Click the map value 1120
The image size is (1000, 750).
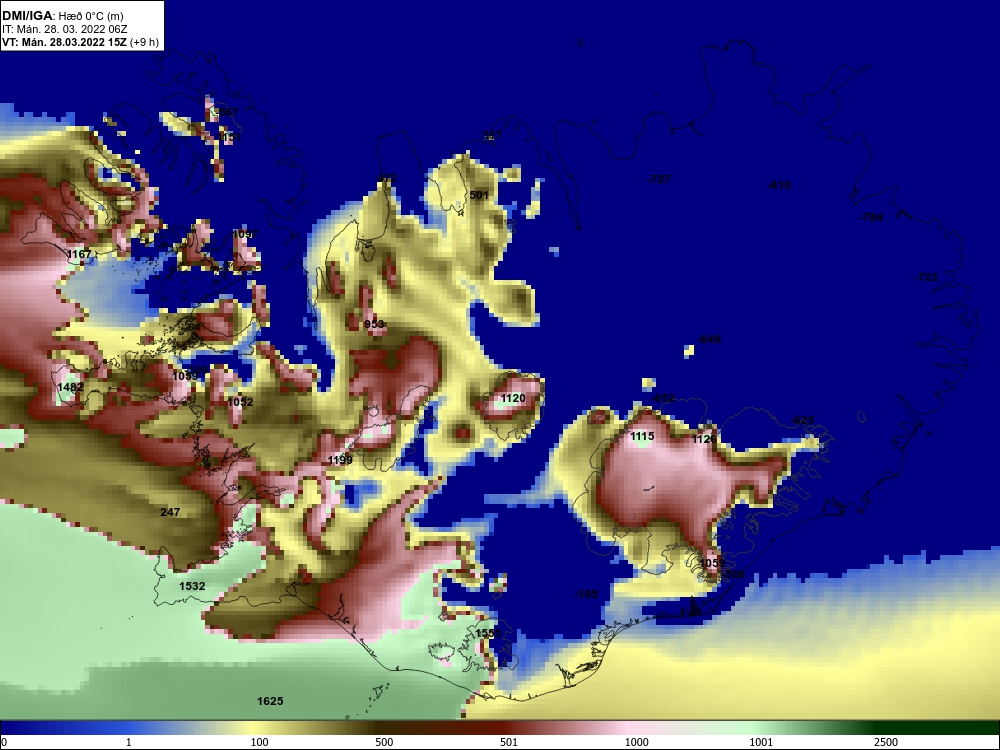(513, 399)
